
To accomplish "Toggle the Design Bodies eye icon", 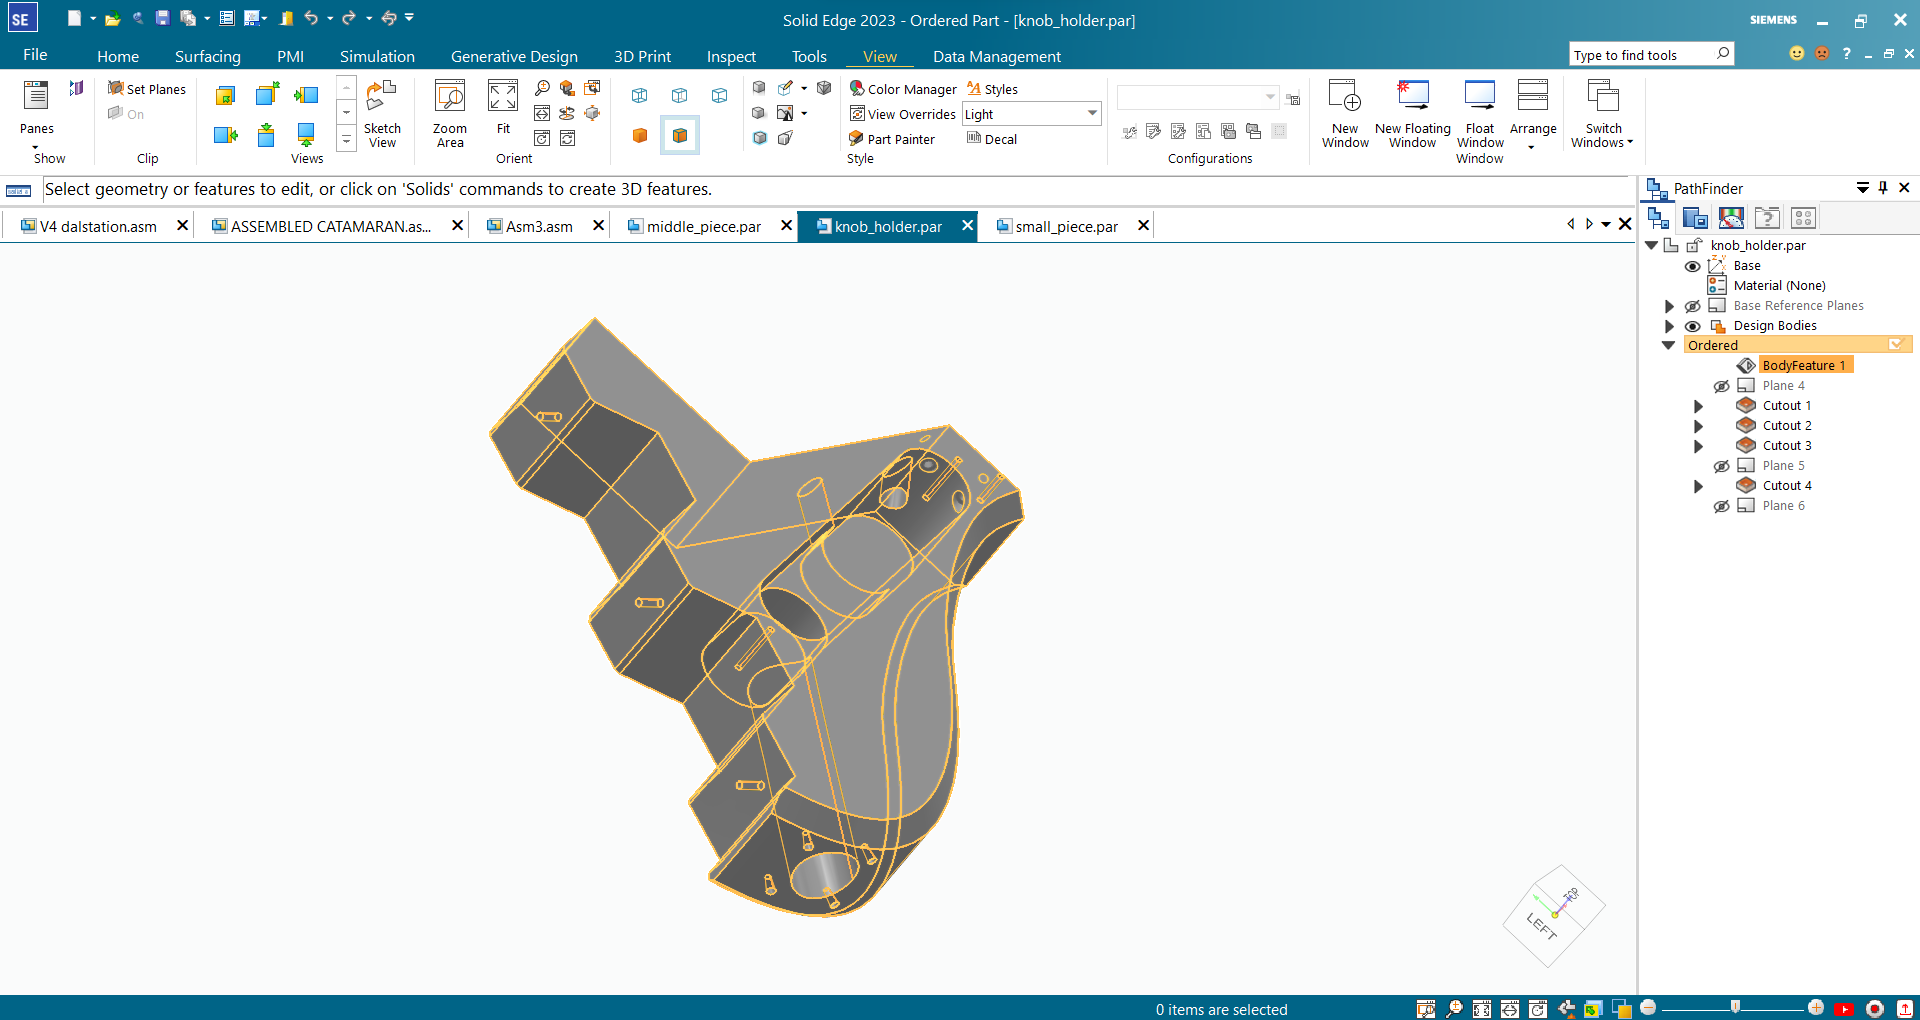I will (x=1692, y=326).
